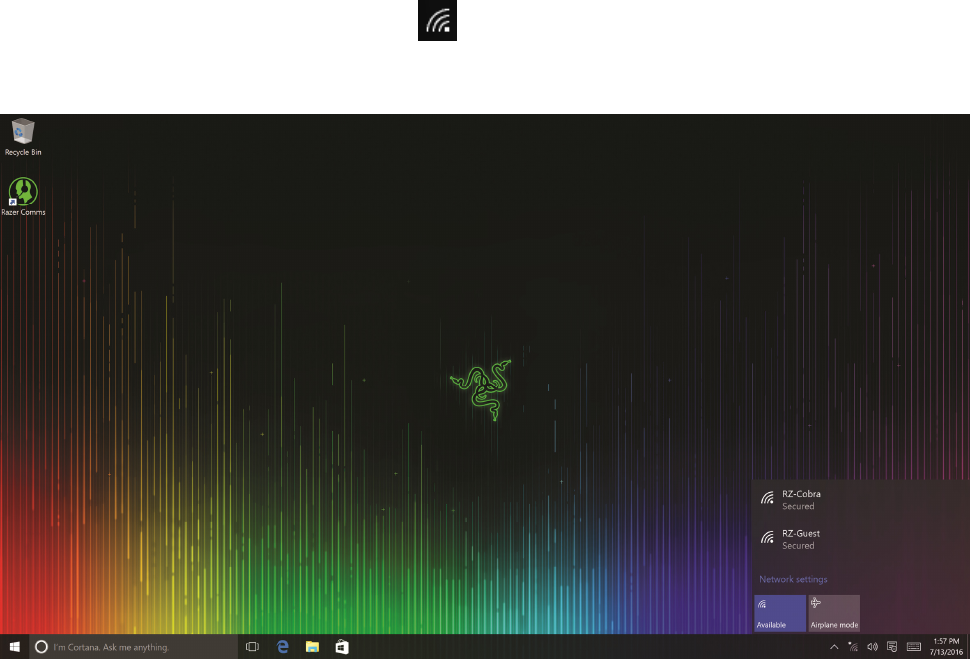Click the Cortana search box

tap(133, 647)
